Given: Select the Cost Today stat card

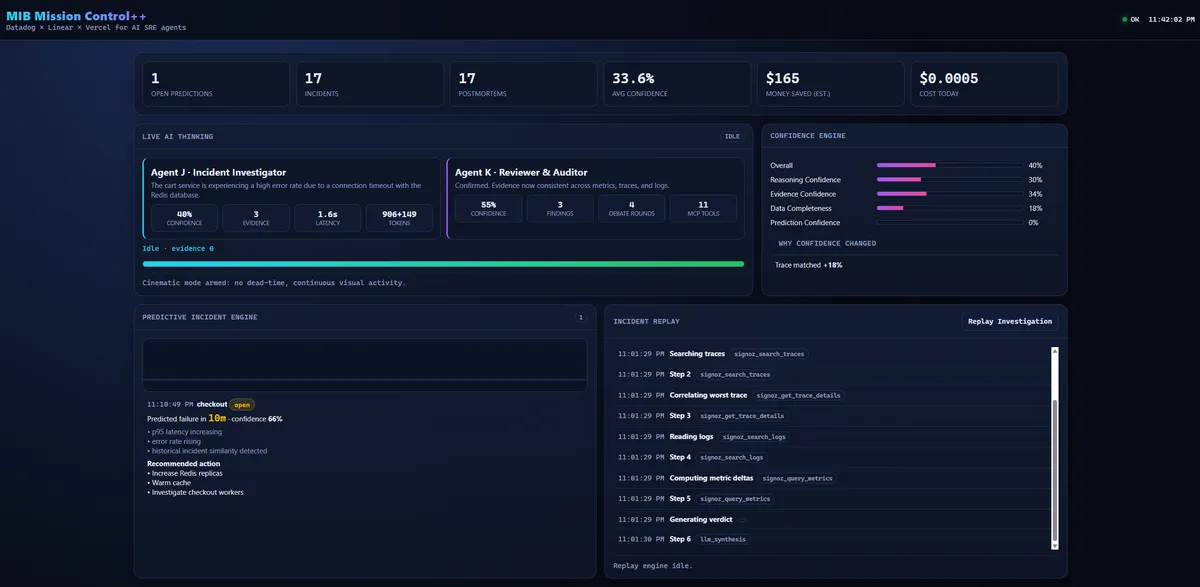Looking at the screenshot, I should click(x=984, y=84).
